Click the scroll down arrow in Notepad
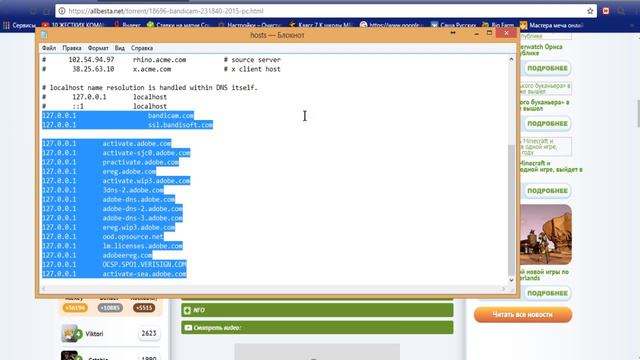This screenshot has height=360, width=640. [511, 280]
